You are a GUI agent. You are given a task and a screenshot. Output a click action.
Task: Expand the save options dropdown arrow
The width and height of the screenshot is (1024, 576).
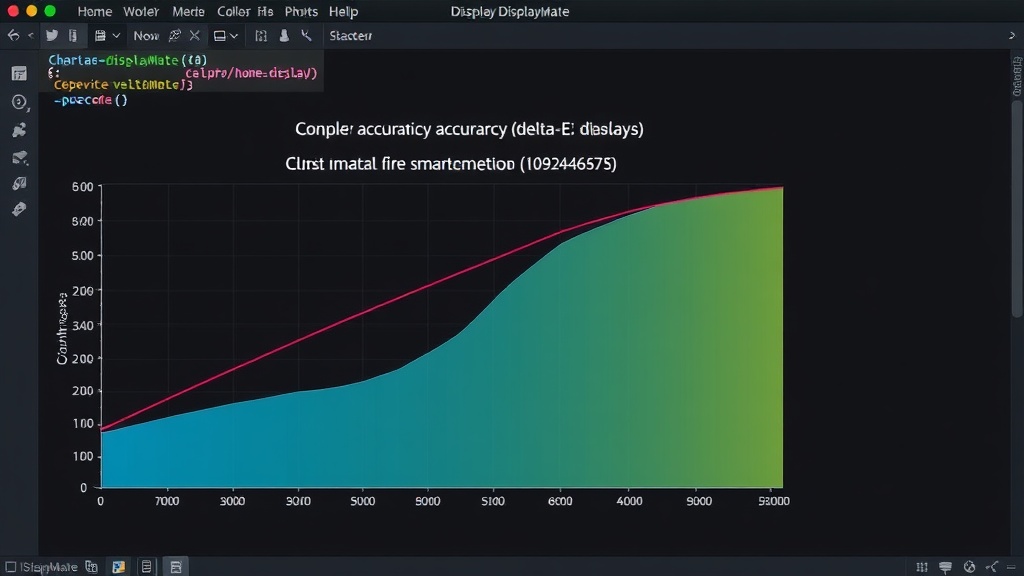point(116,36)
